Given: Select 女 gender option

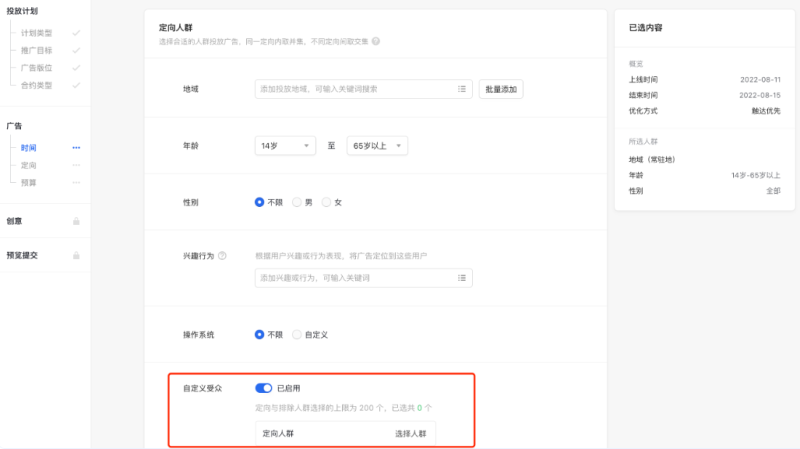Looking at the screenshot, I should coord(326,202).
